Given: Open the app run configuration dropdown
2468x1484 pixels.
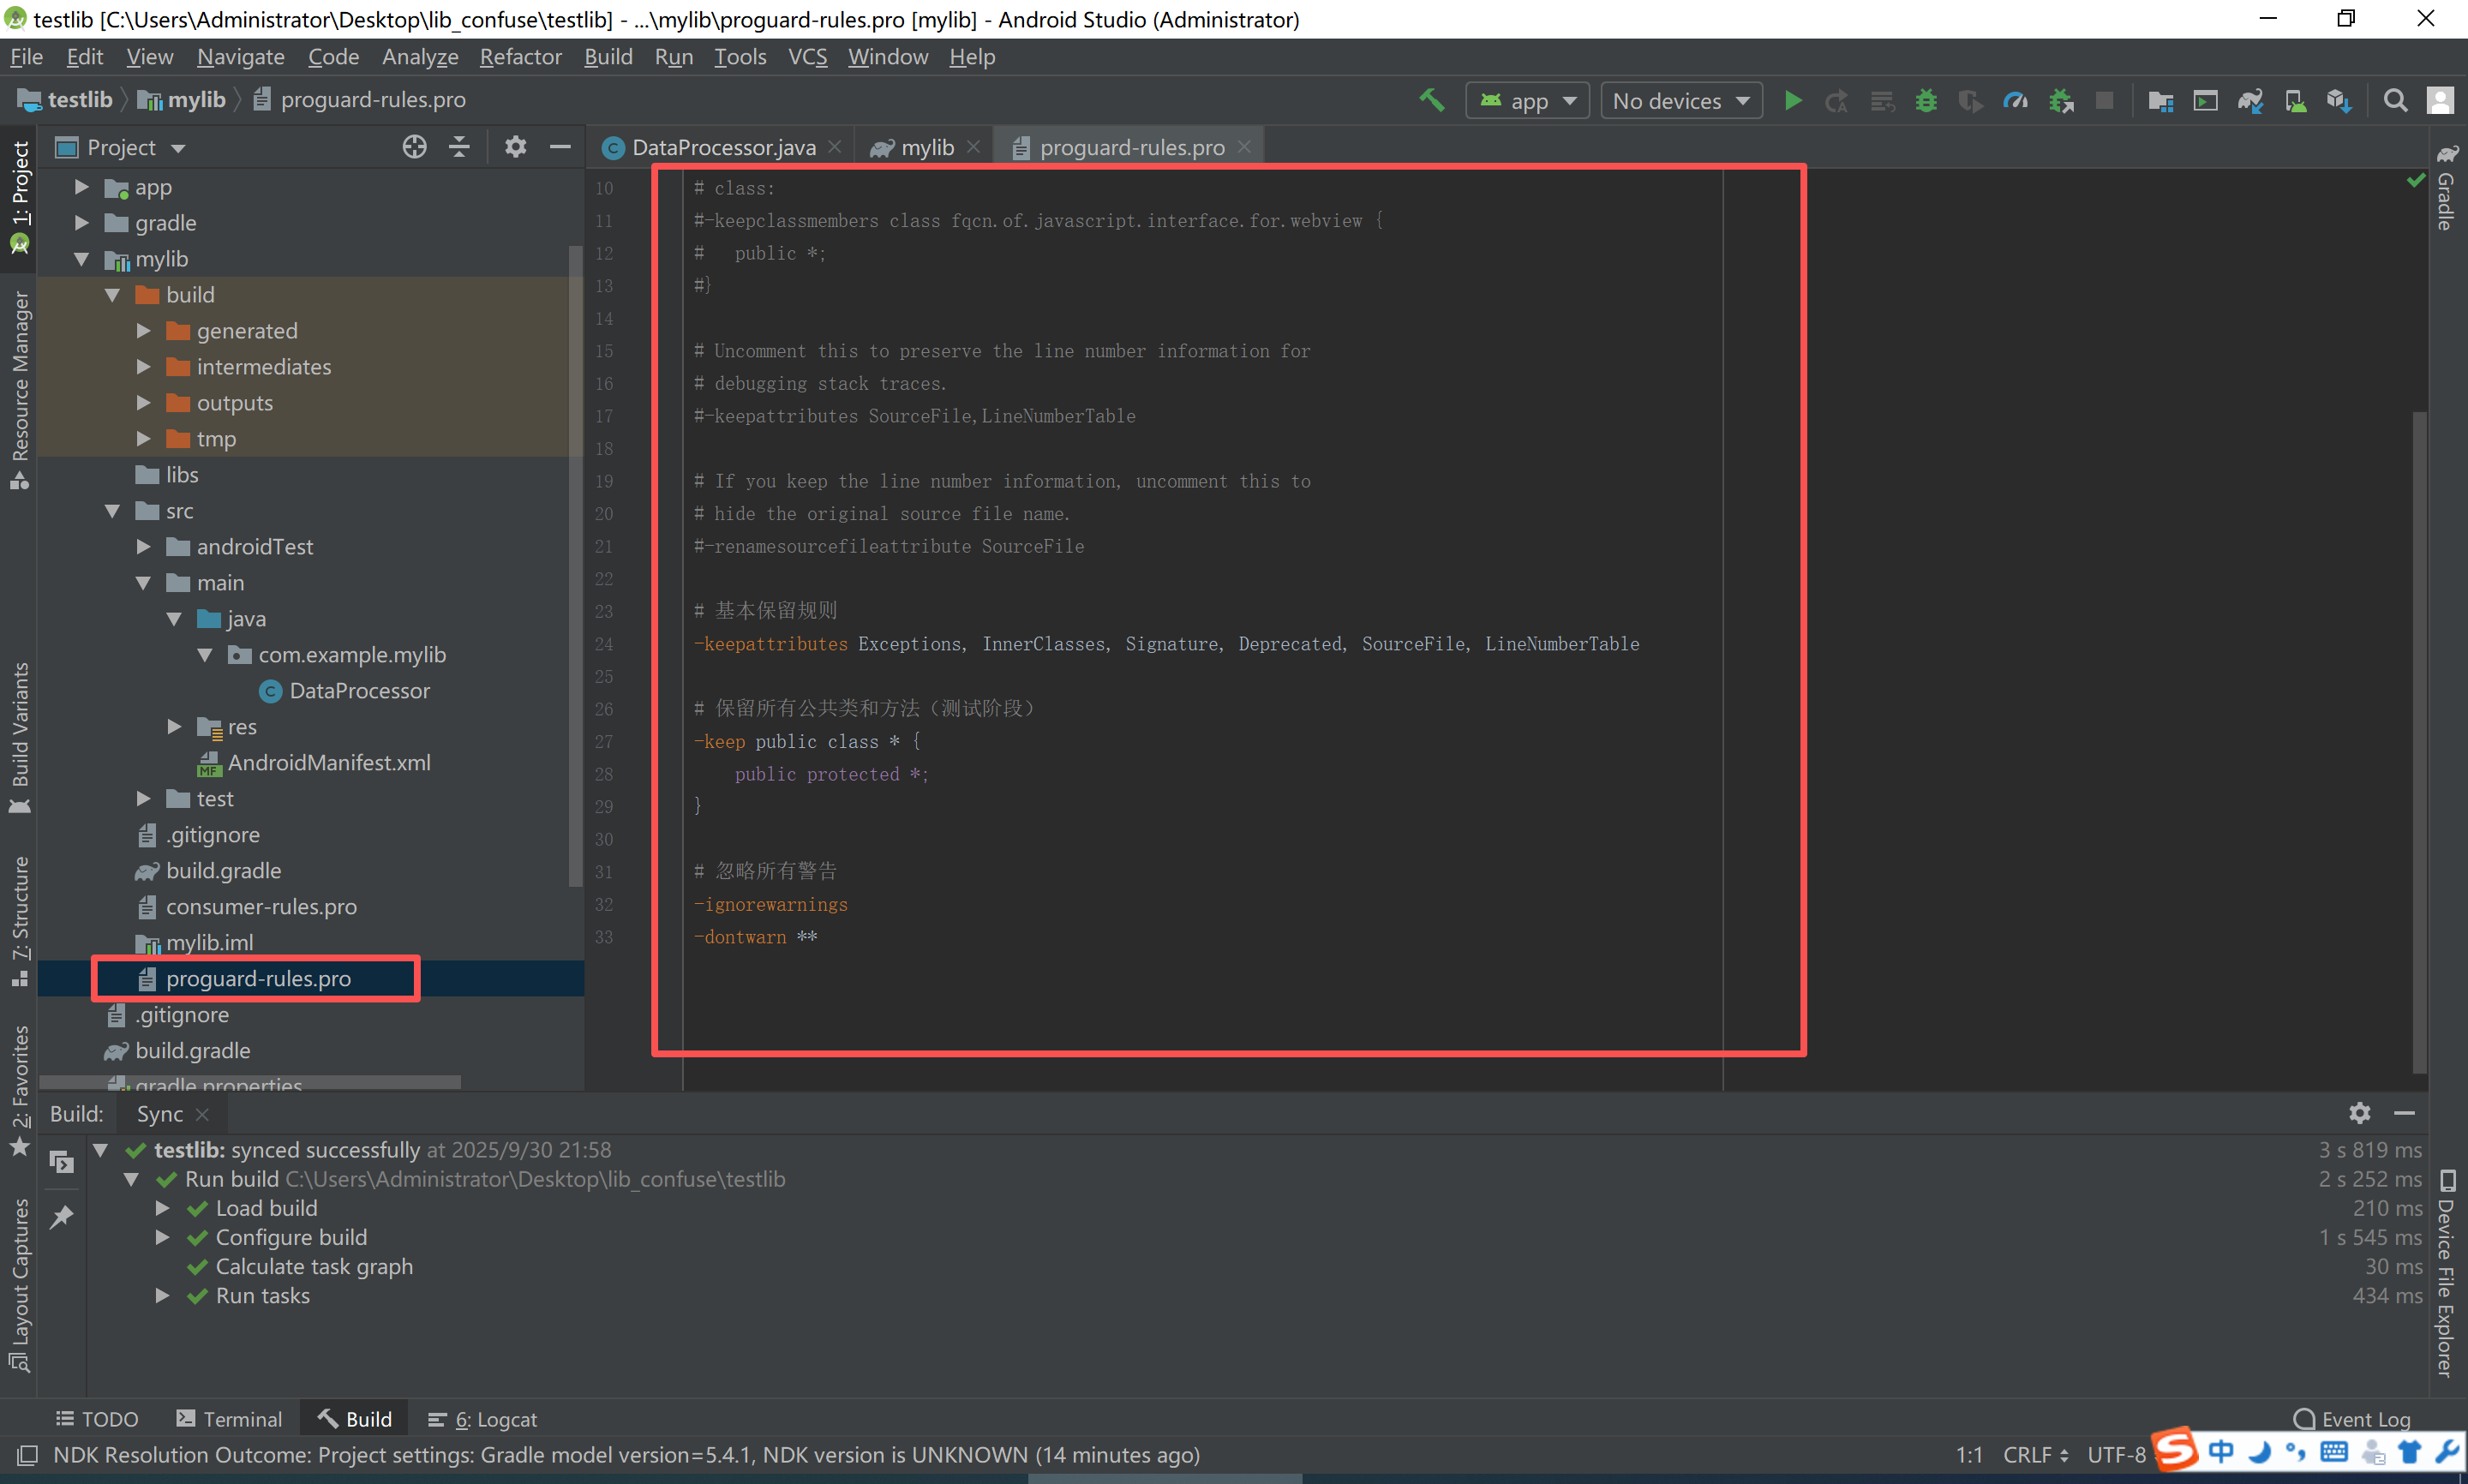Looking at the screenshot, I should coord(1527,101).
